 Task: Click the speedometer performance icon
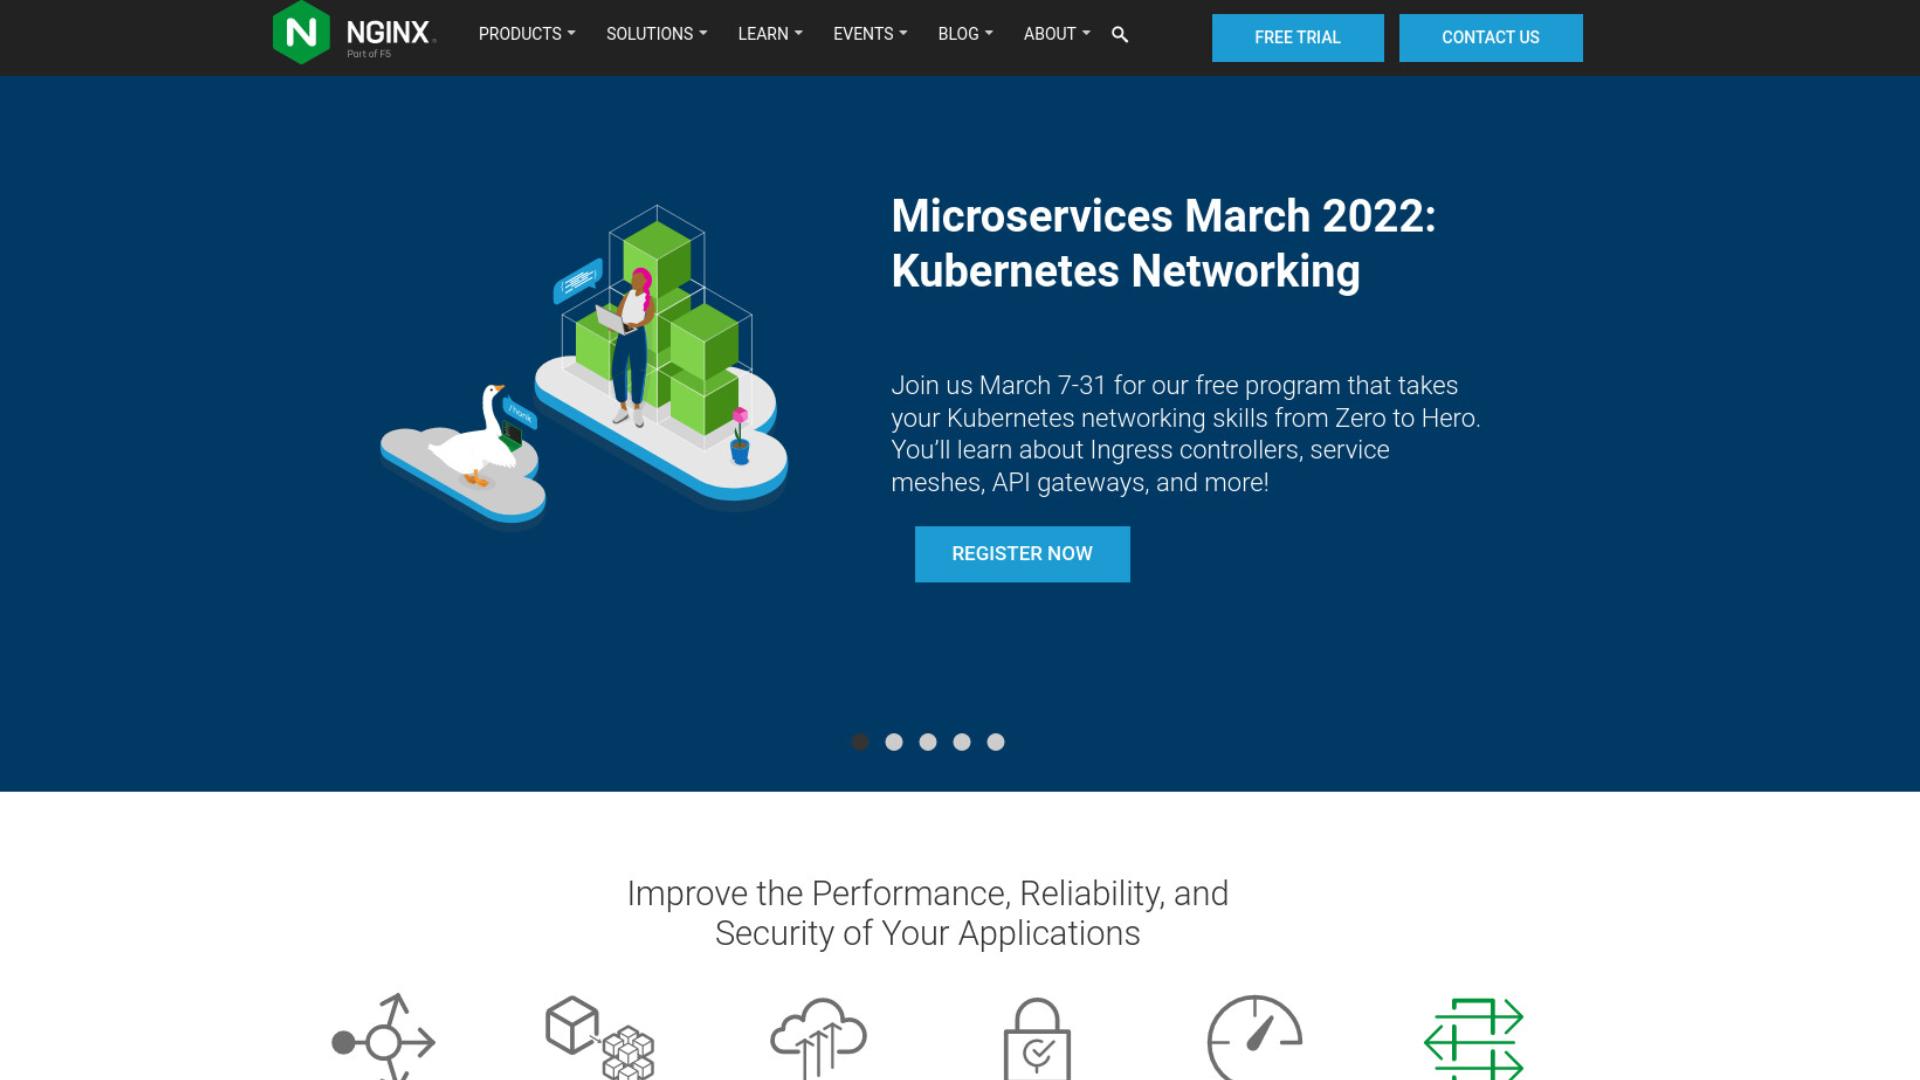coord(1255,1037)
